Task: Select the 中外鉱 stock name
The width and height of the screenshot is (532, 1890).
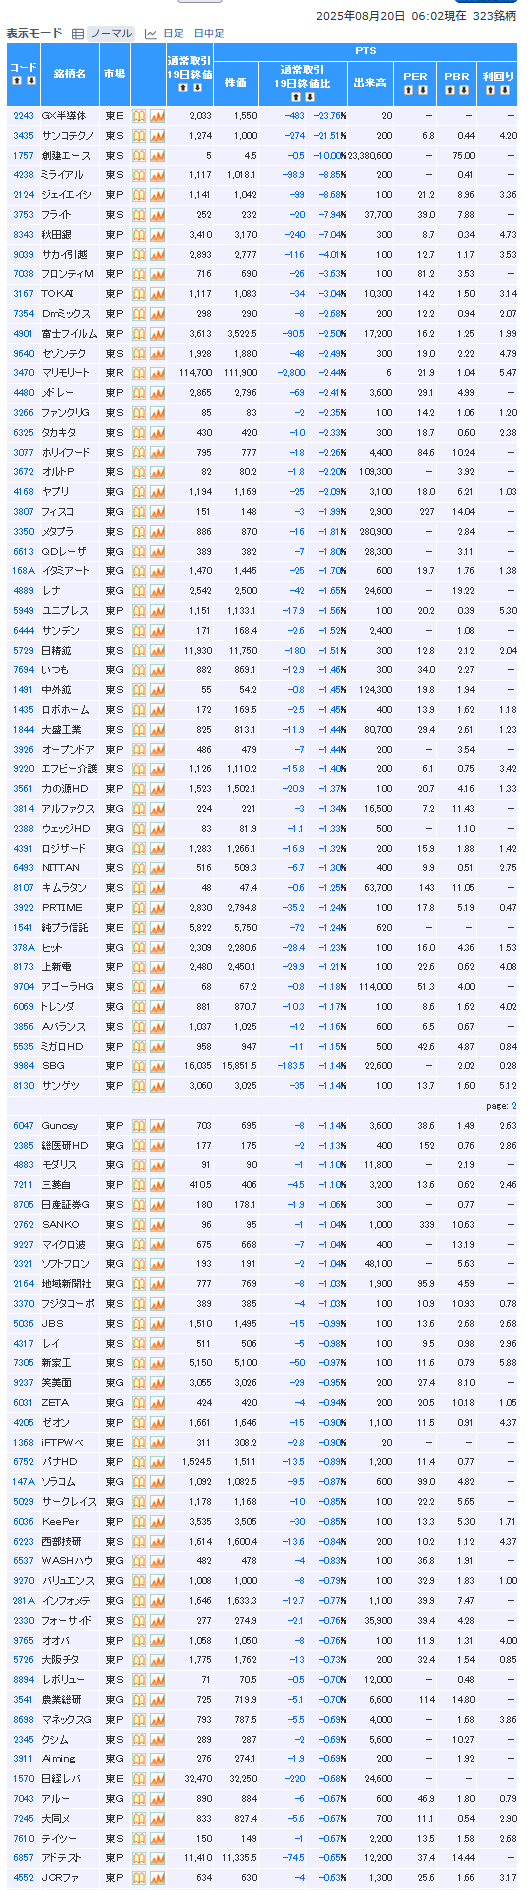Action: 55,690
